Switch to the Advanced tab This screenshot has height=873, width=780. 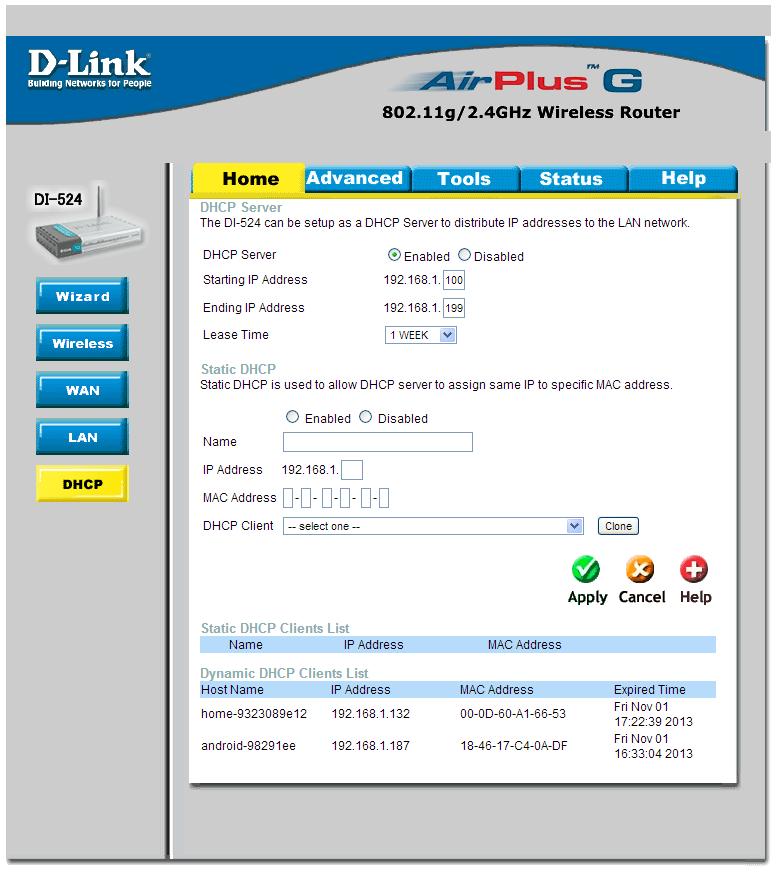click(x=355, y=179)
